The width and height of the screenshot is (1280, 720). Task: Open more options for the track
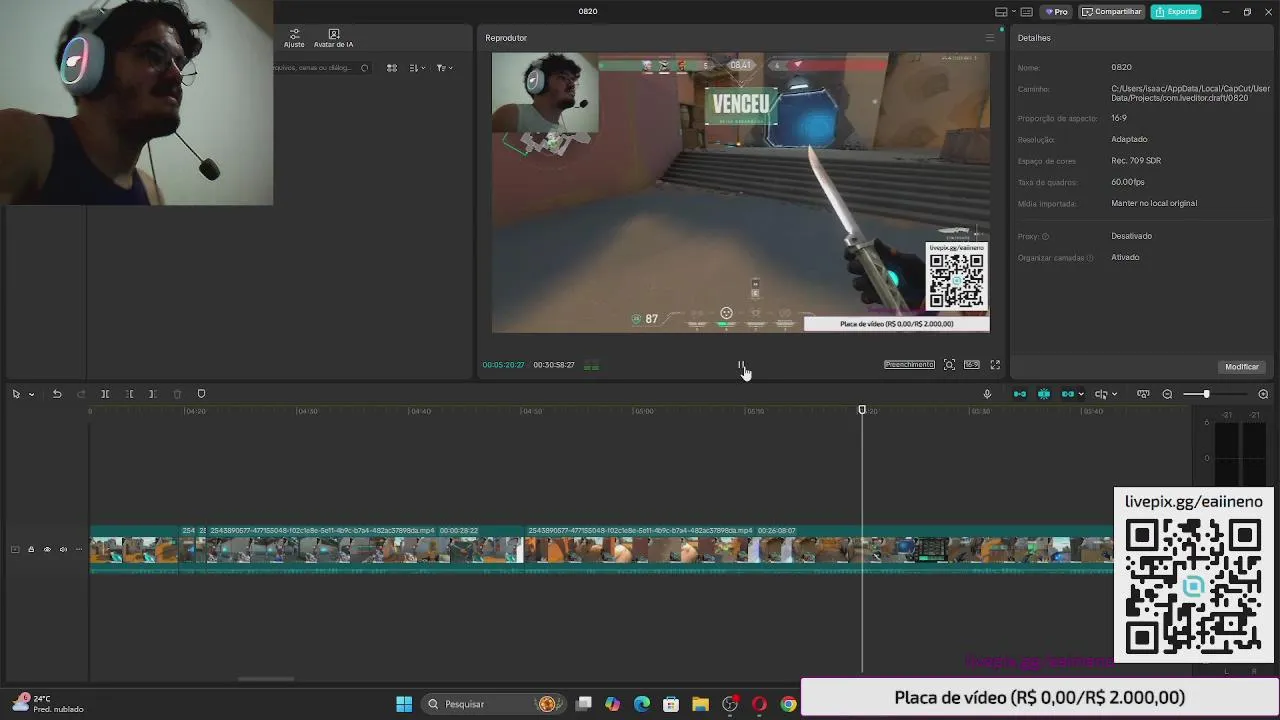click(x=79, y=549)
